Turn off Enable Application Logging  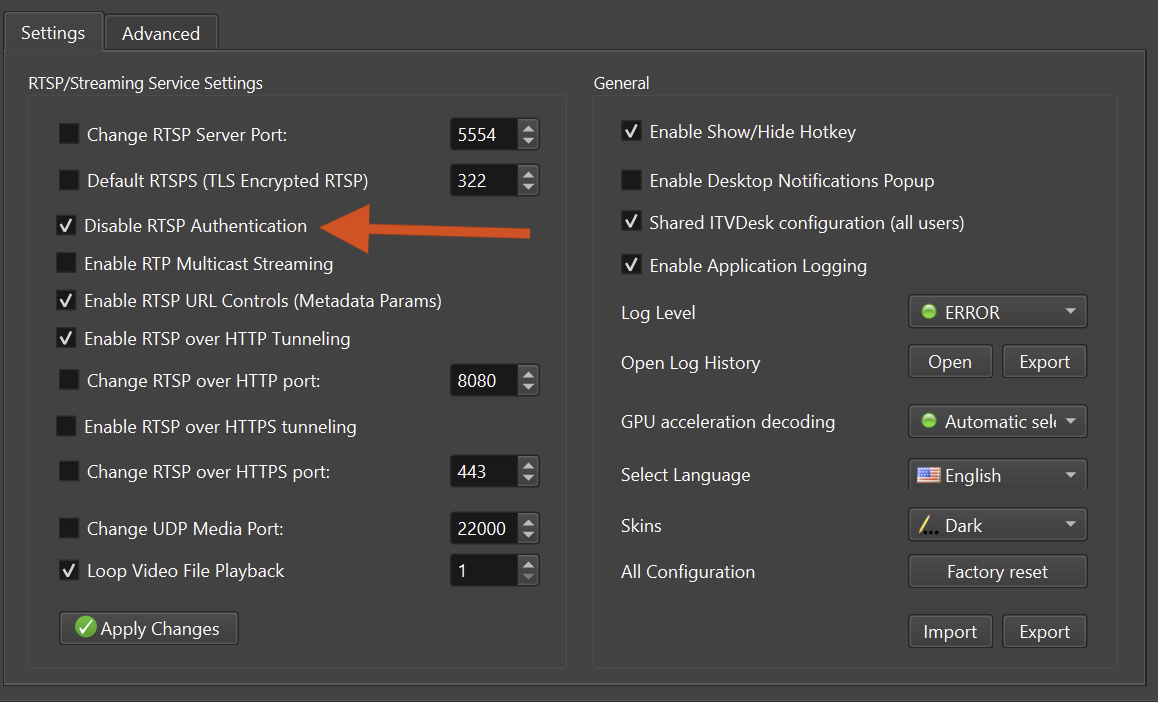point(631,265)
